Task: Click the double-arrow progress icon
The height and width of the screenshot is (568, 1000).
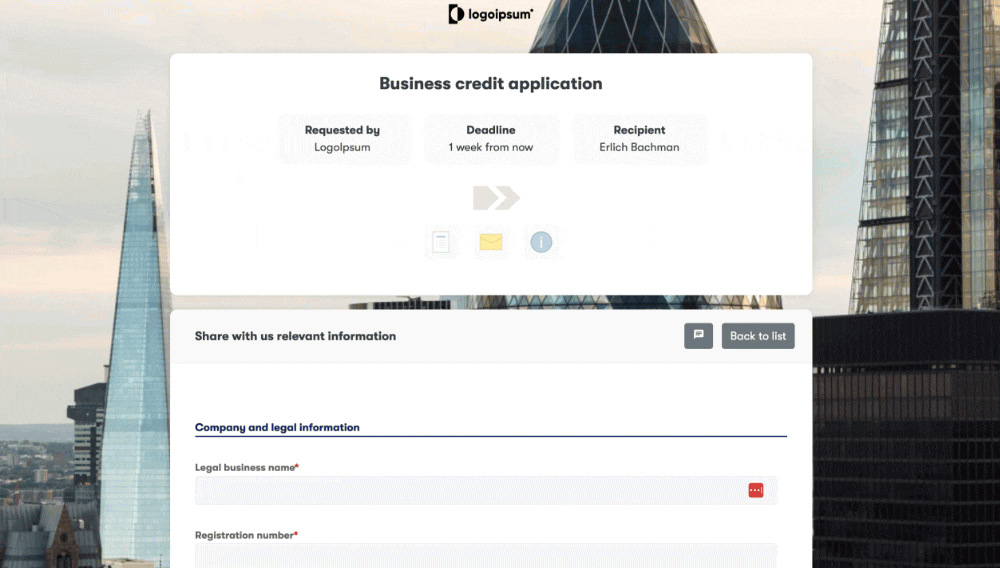Action: tap(496, 197)
